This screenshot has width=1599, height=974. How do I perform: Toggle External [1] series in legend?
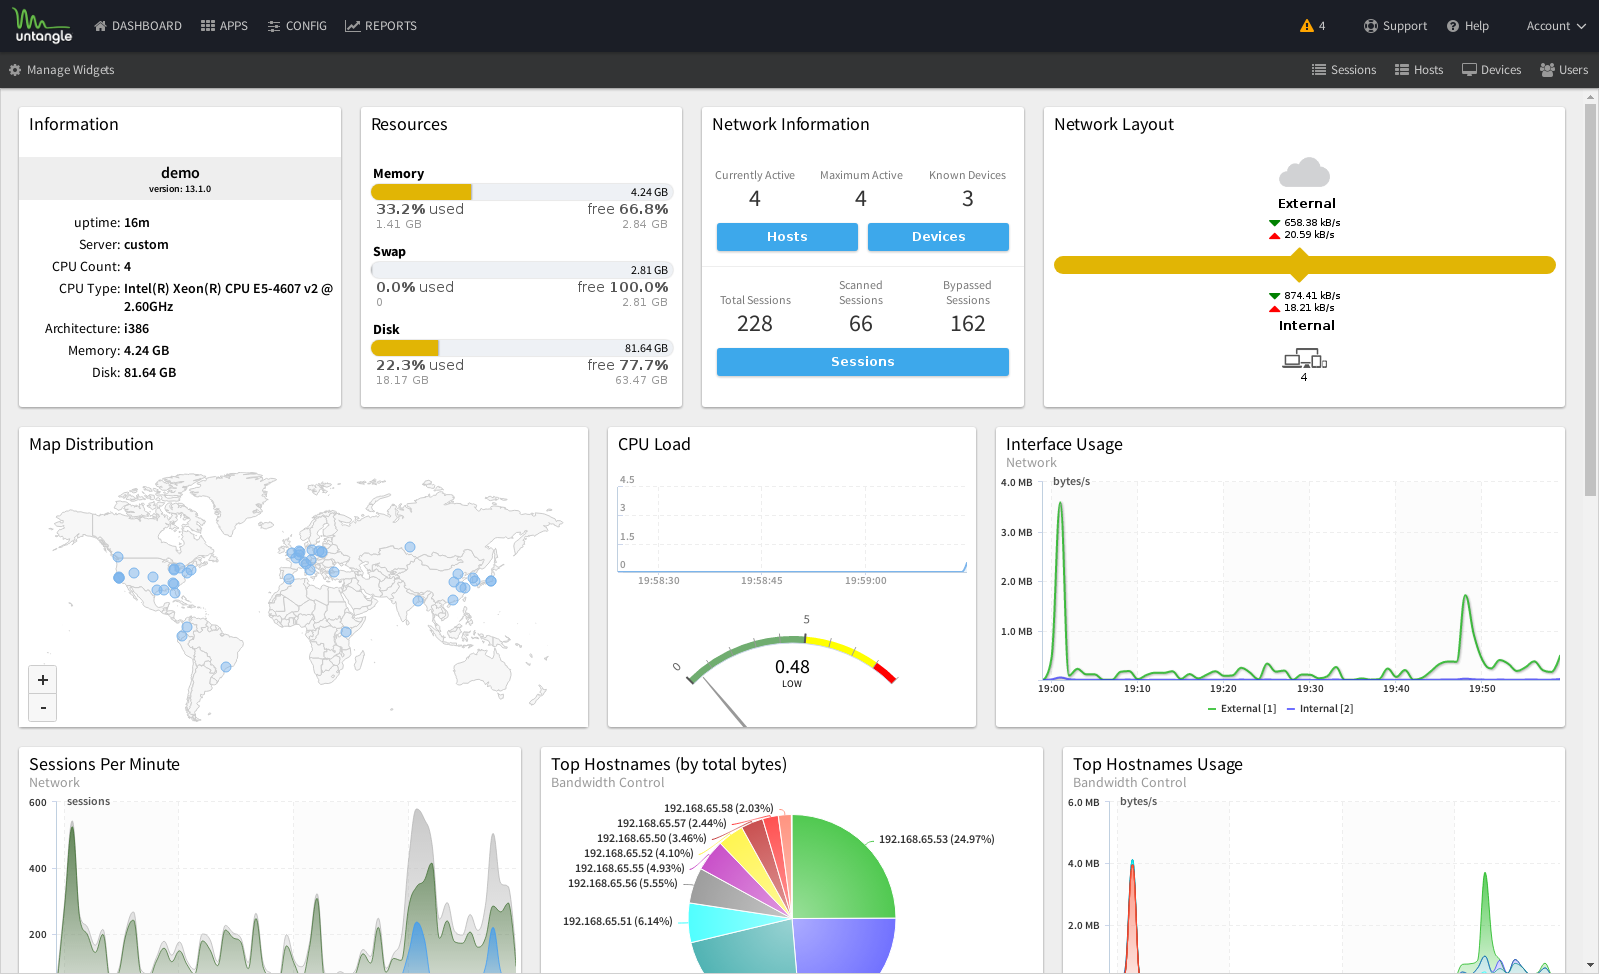(1241, 709)
